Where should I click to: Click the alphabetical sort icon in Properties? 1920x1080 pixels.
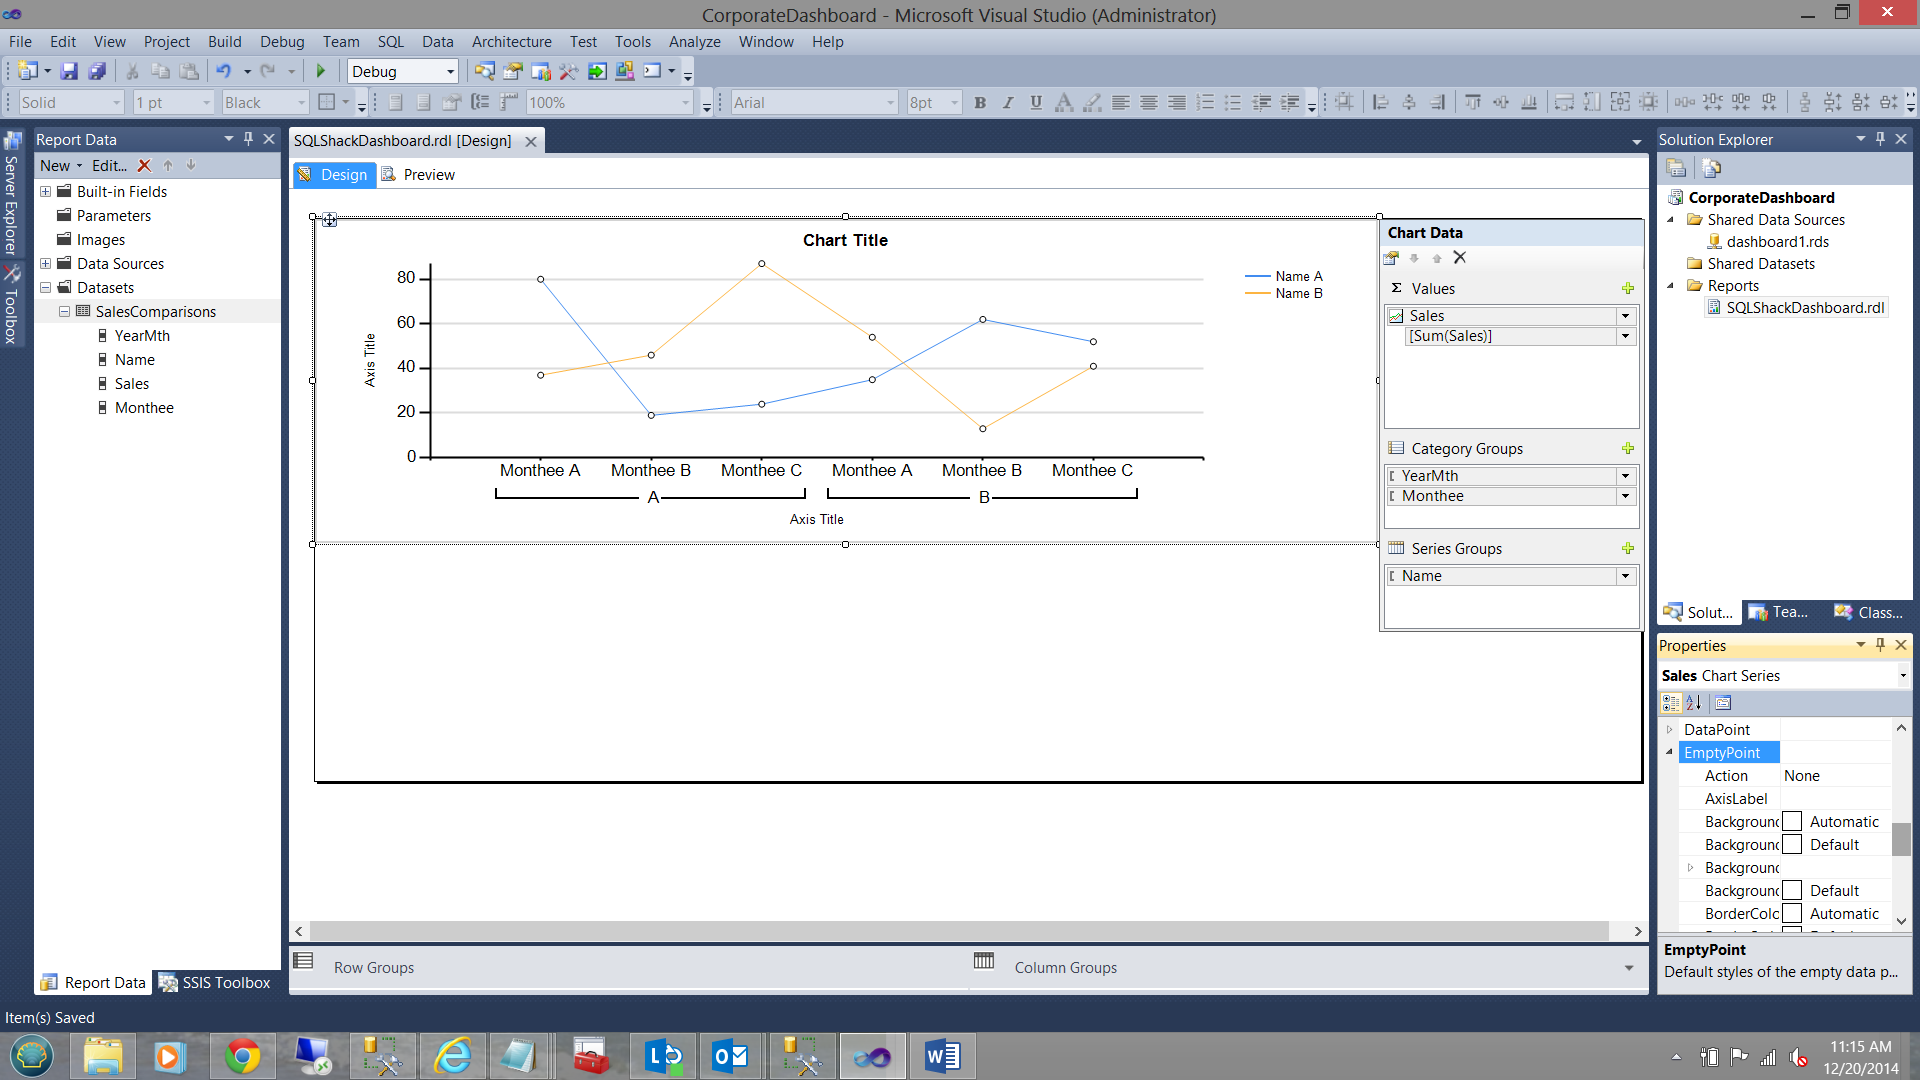[1694, 703]
